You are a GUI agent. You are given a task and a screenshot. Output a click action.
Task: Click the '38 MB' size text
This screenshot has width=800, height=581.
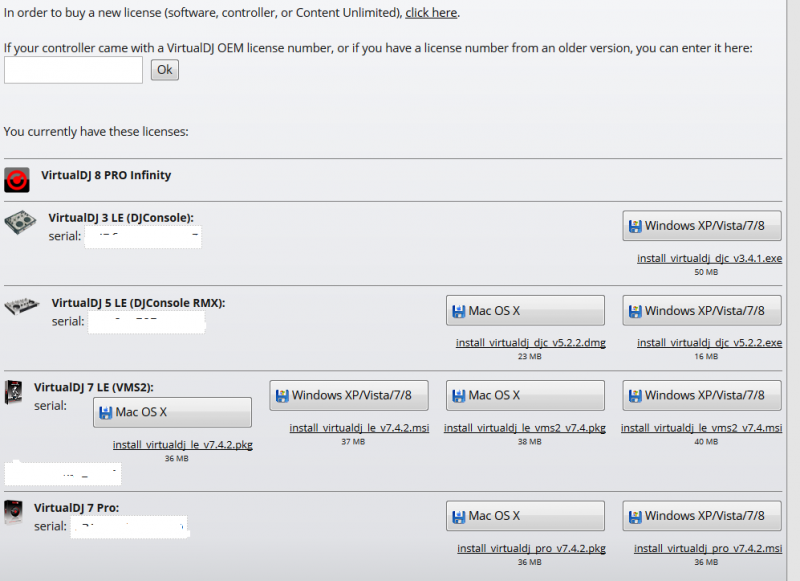(x=530, y=441)
